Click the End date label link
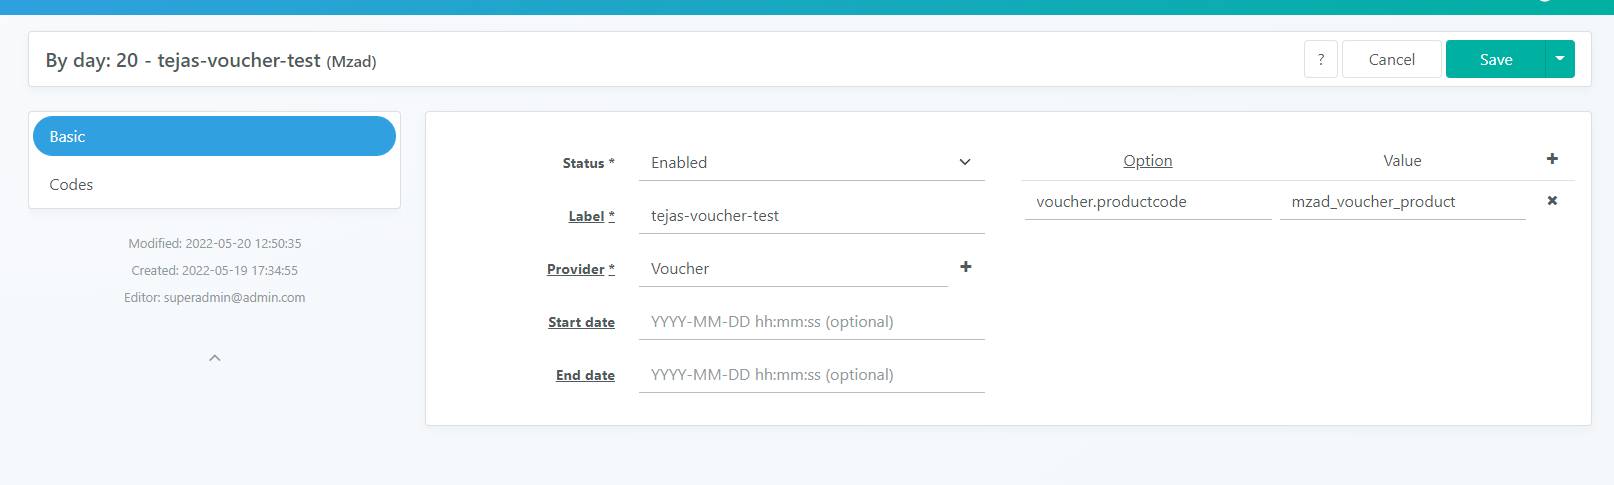The height and width of the screenshot is (485, 1614). (x=585, y=375)
